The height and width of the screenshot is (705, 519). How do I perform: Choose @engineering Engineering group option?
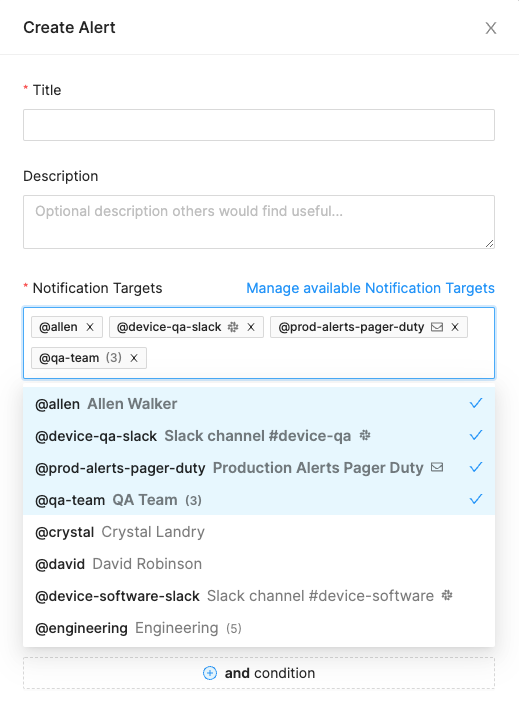(x=259, y=628)
